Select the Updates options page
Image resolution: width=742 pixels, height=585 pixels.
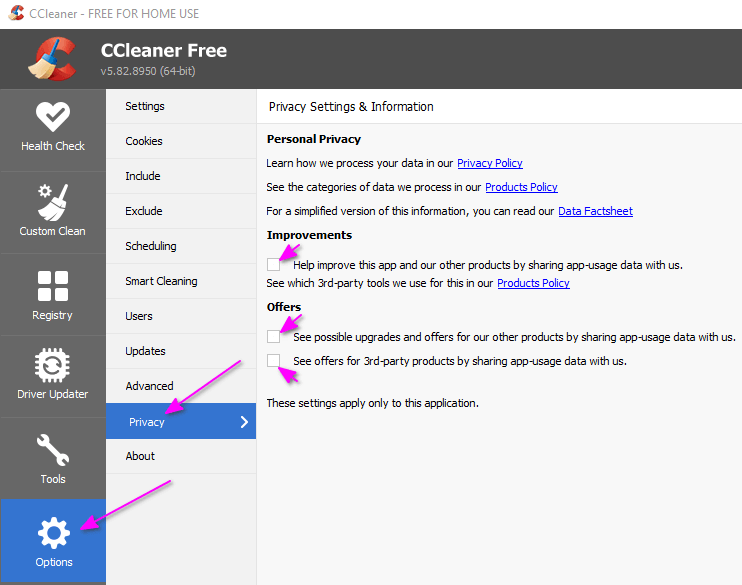click(x=181, y=351)
